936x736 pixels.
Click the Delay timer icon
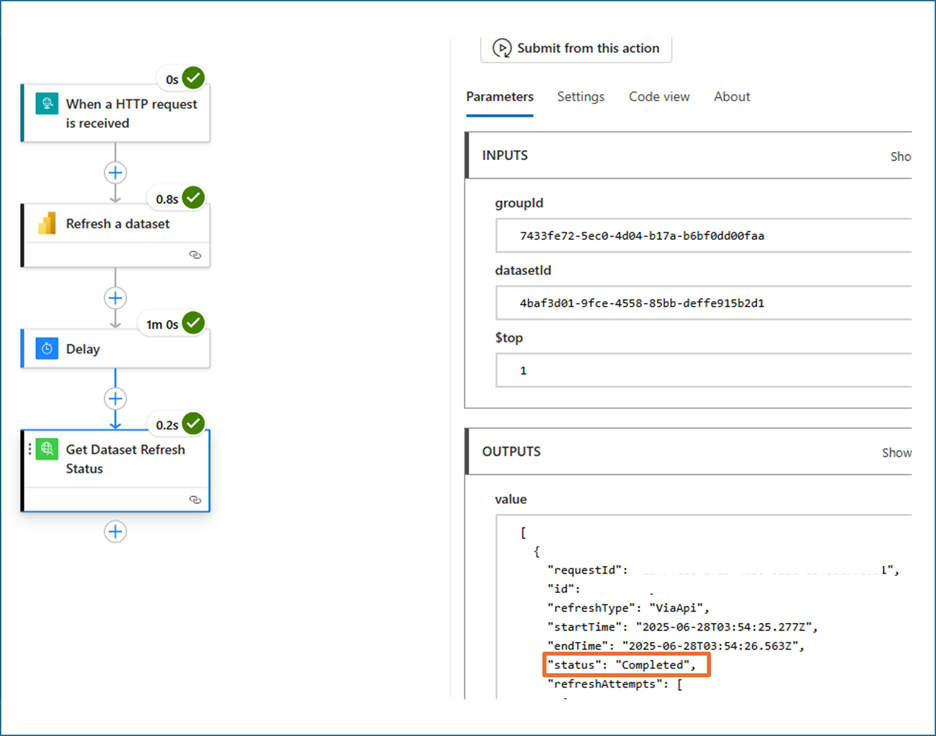[47, 349]
